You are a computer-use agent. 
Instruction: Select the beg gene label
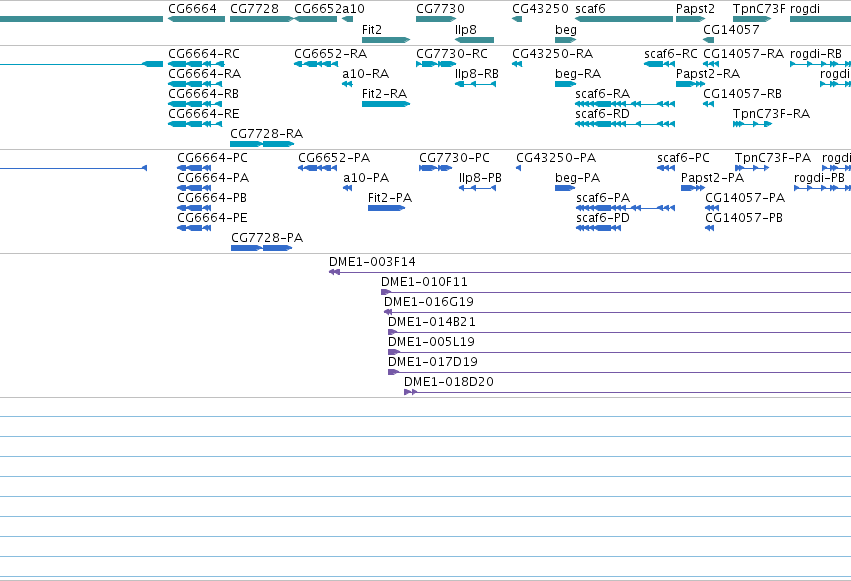566,29
